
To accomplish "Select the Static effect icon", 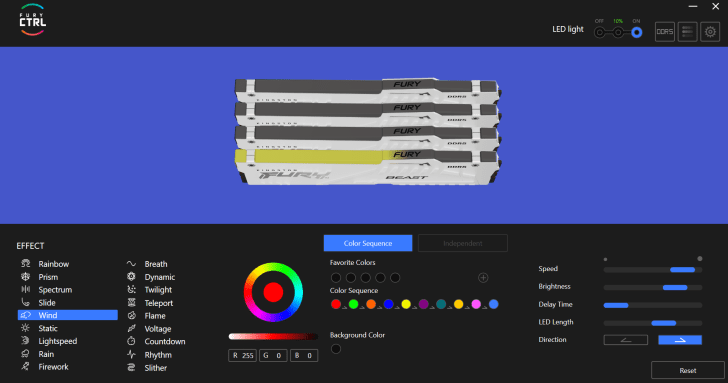I will (x=26, y=328).
